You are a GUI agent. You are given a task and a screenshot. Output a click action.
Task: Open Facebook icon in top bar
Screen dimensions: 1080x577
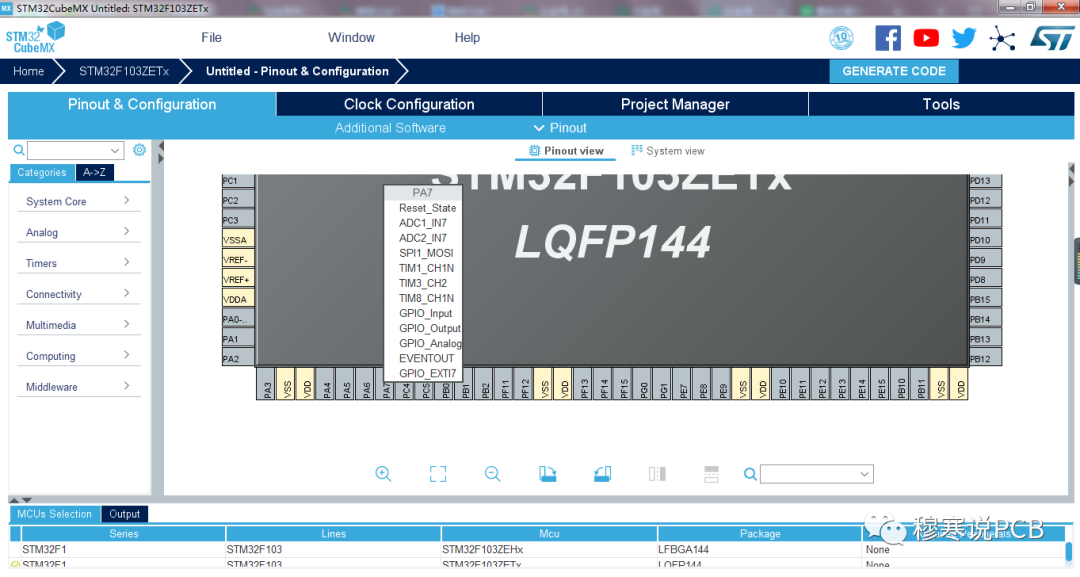coord(888,38)
